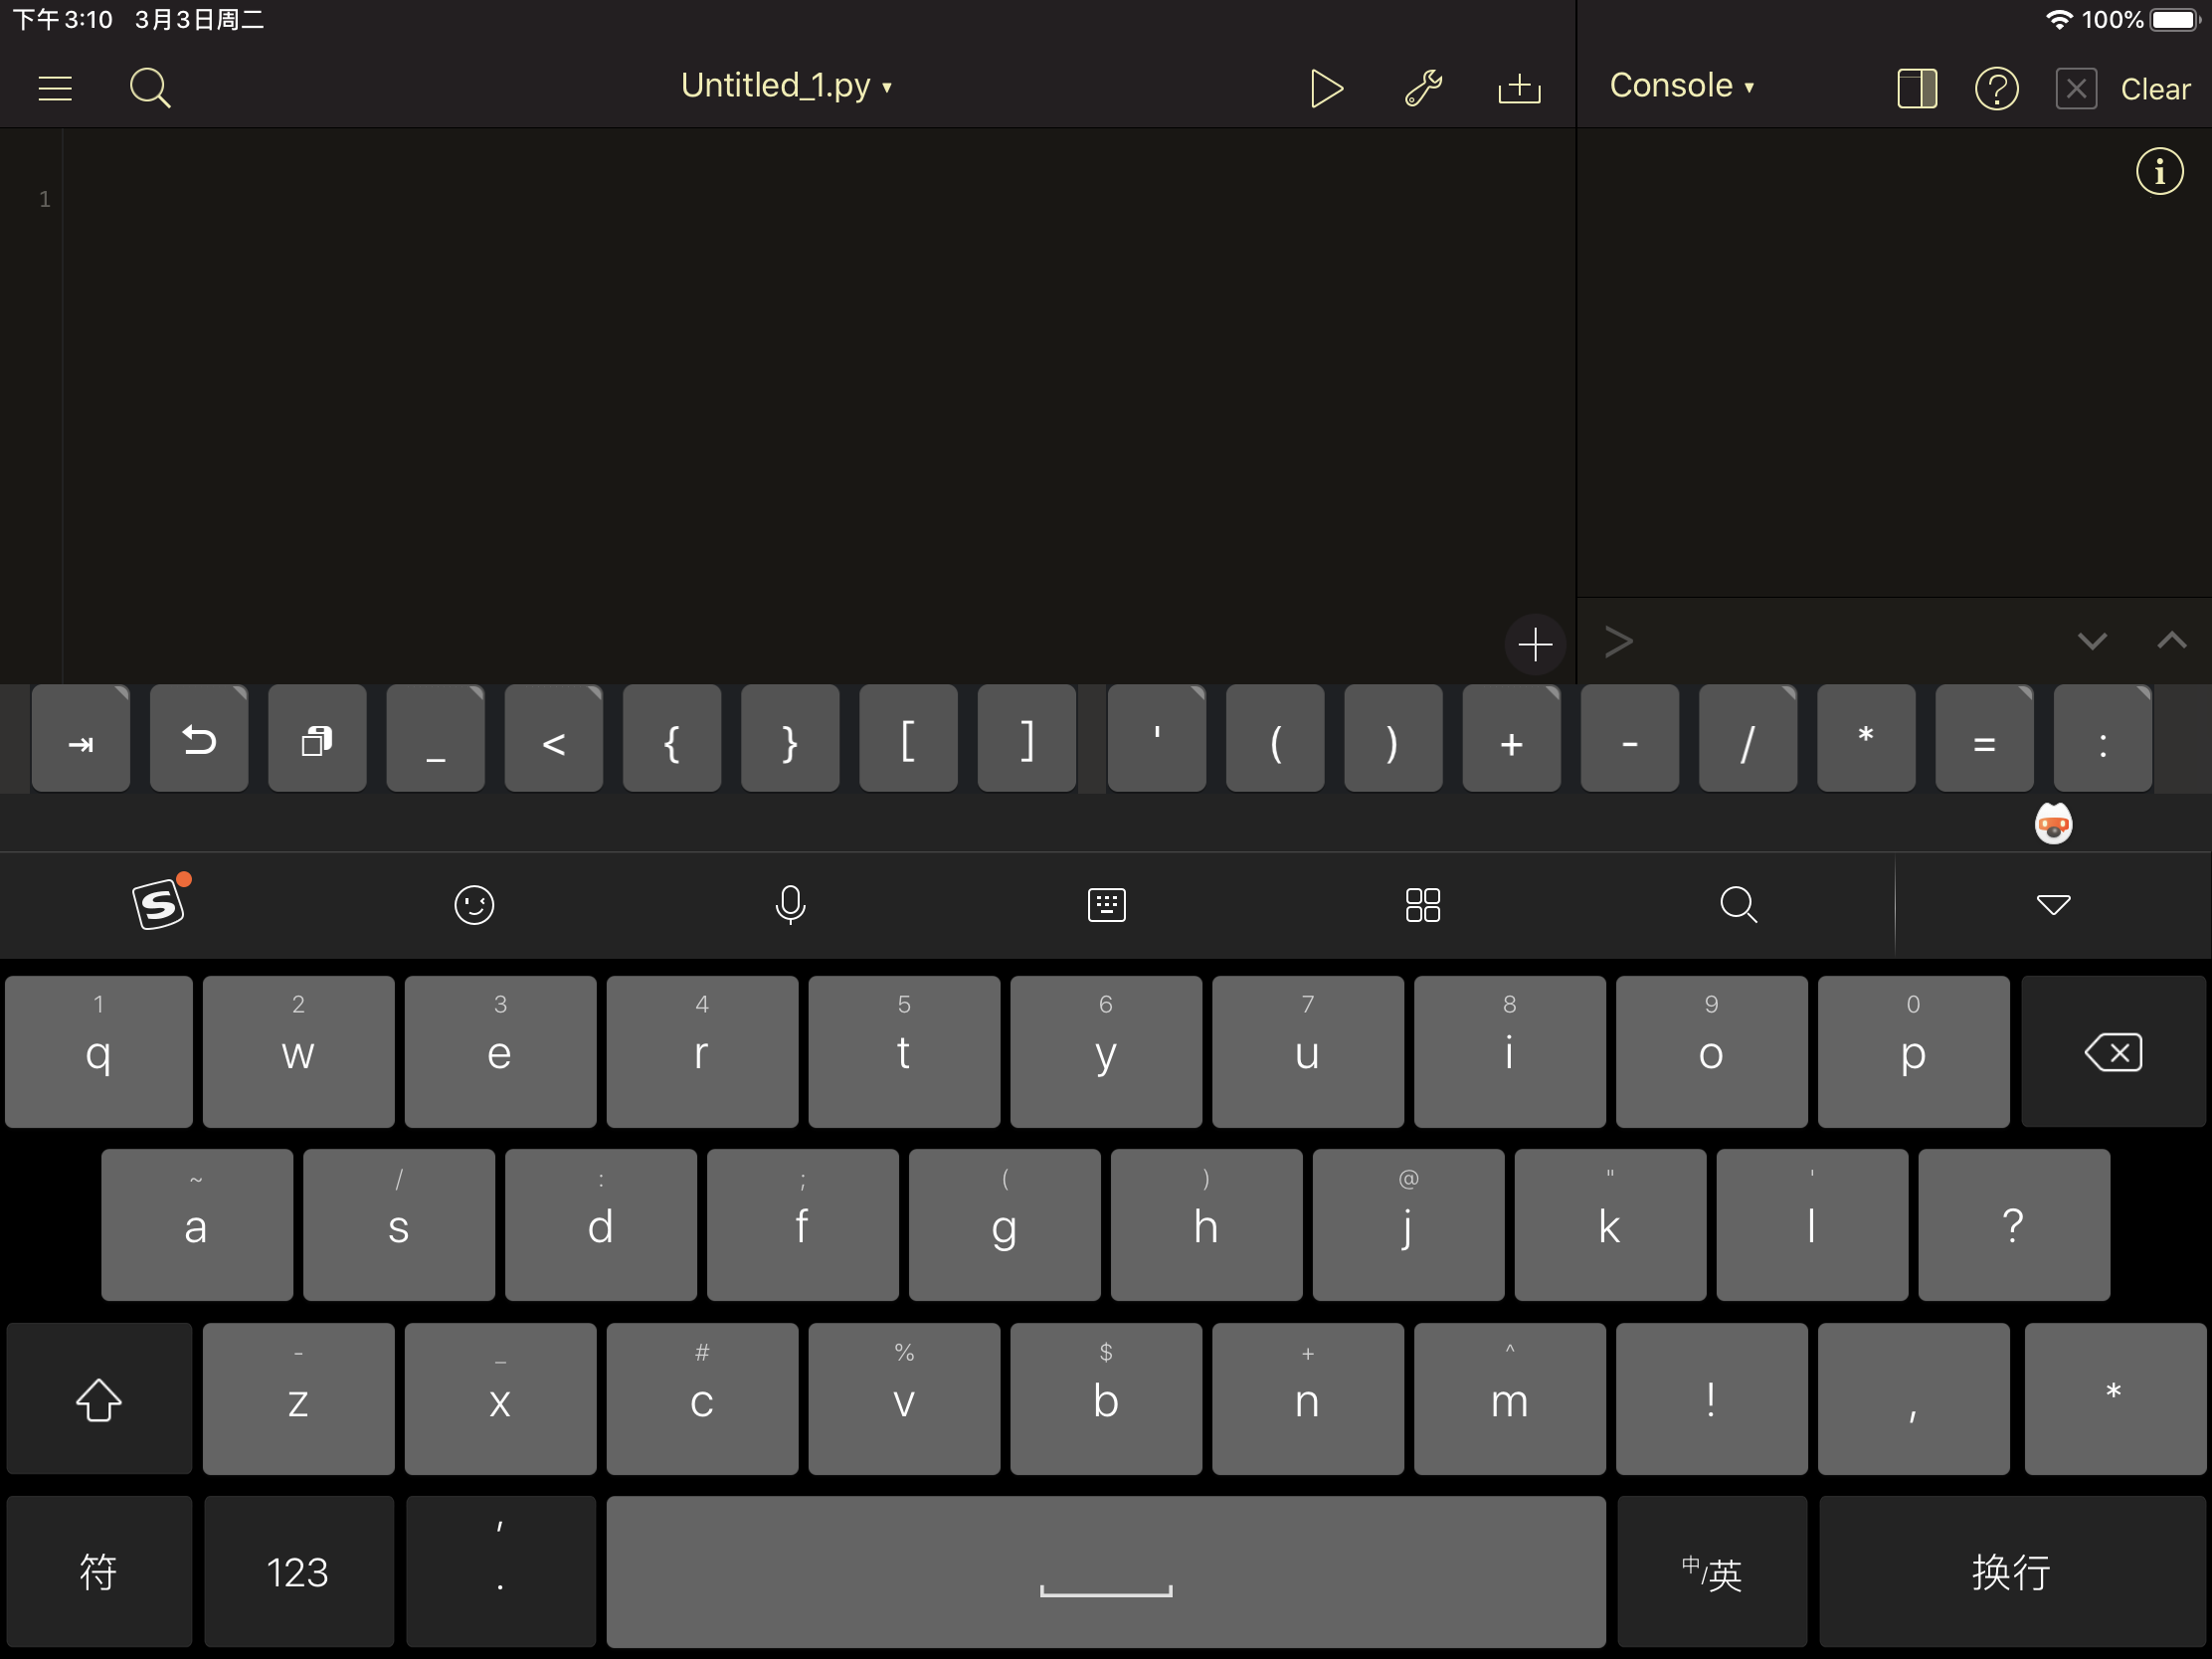Open the help question mark icon

pyautogui.click(x=1996, y=88)
